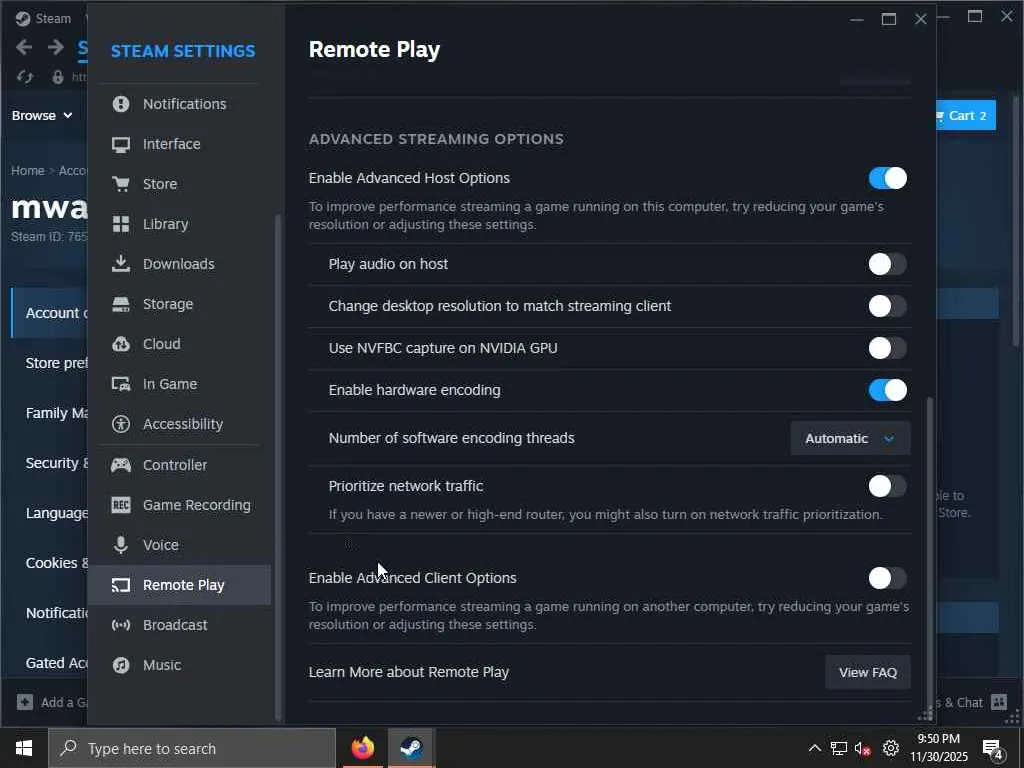
Task: Click the Music note icon
Action: [x=121, y=665]
